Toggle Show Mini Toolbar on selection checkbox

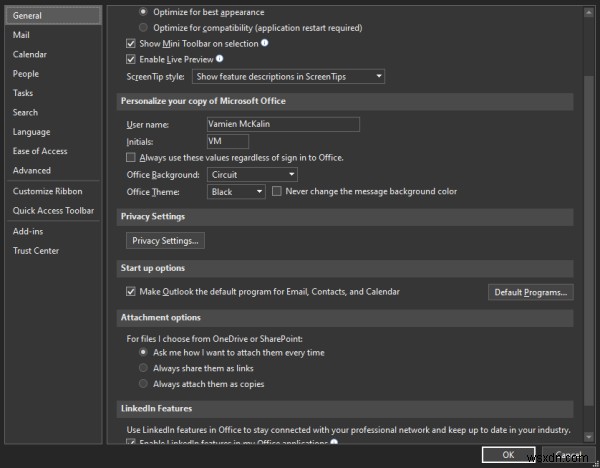point(131,43)
